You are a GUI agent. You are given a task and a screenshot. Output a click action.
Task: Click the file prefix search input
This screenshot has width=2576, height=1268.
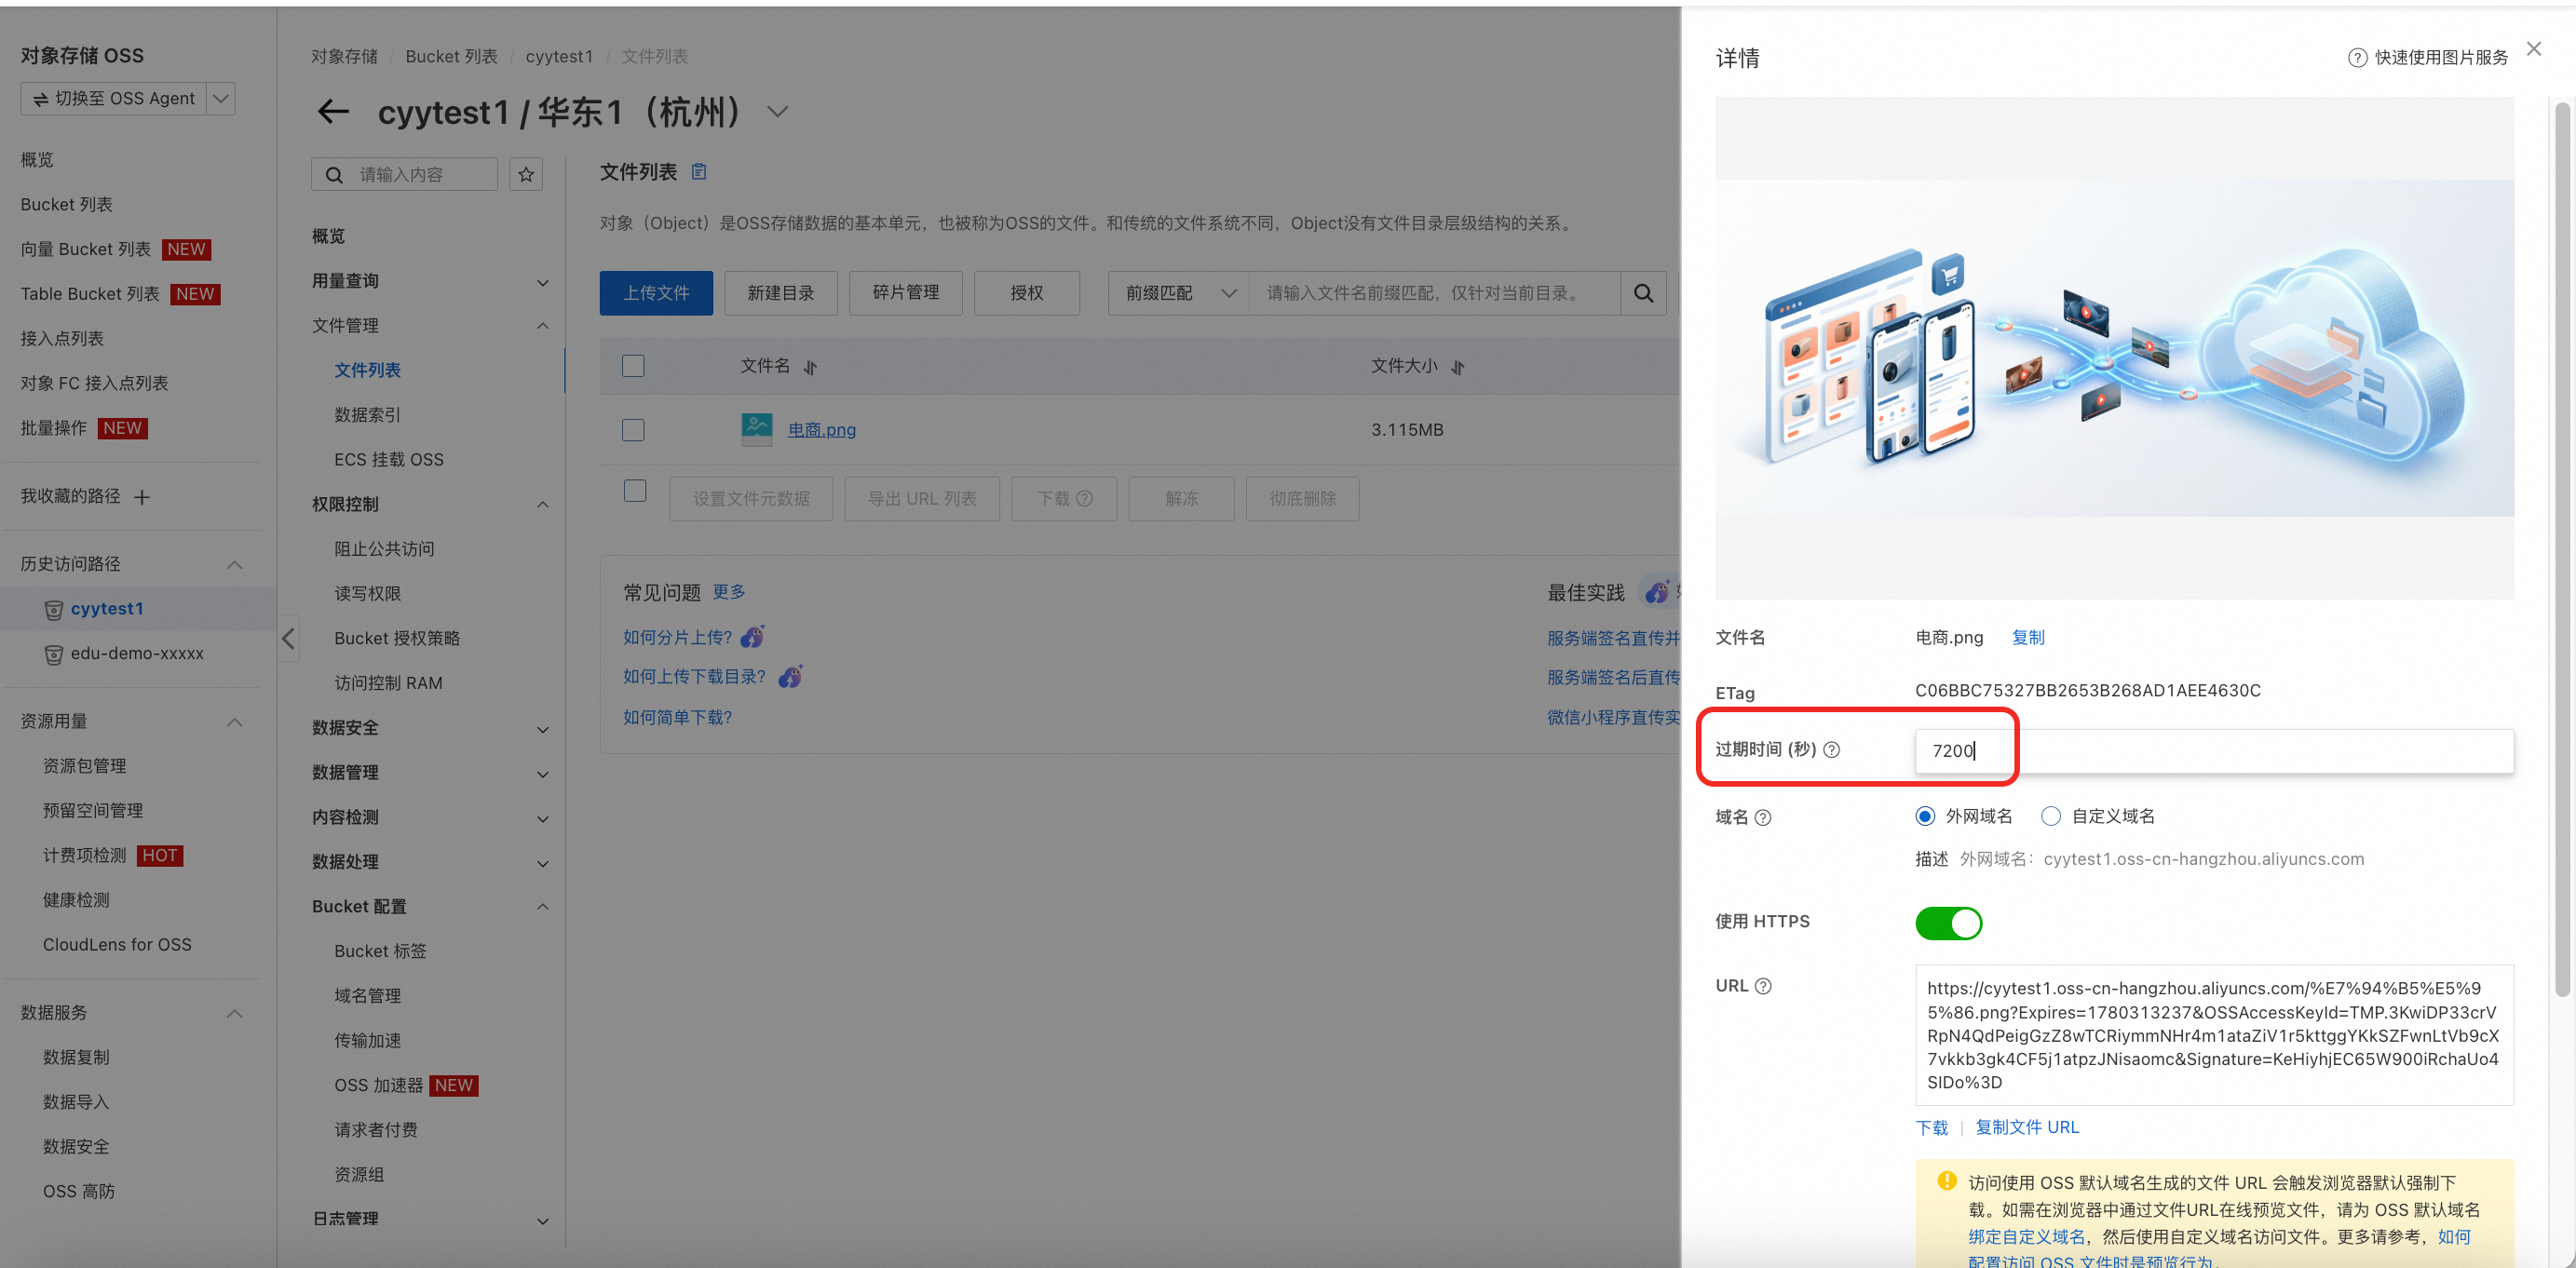[x=1435, y=293]
